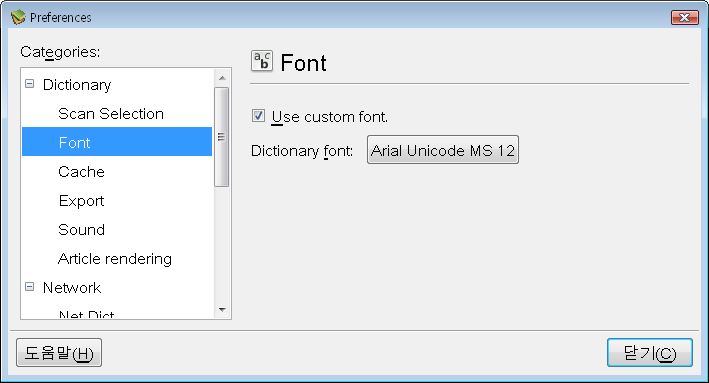Select the Net Dict category
Screen dimensions: 709x383
pyautogui.click(x=86, y=314)
